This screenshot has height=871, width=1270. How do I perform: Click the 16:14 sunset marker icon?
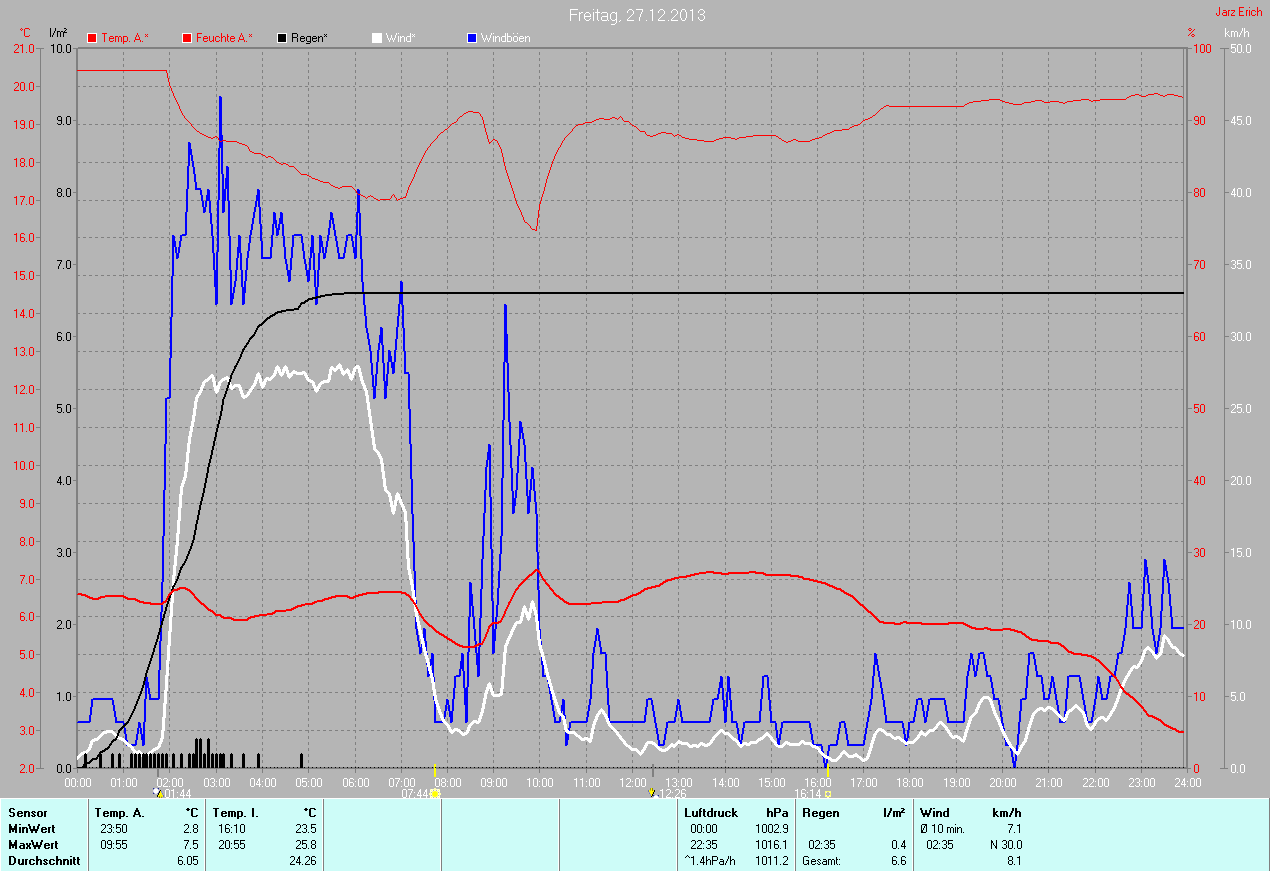[x=828, y=793]
